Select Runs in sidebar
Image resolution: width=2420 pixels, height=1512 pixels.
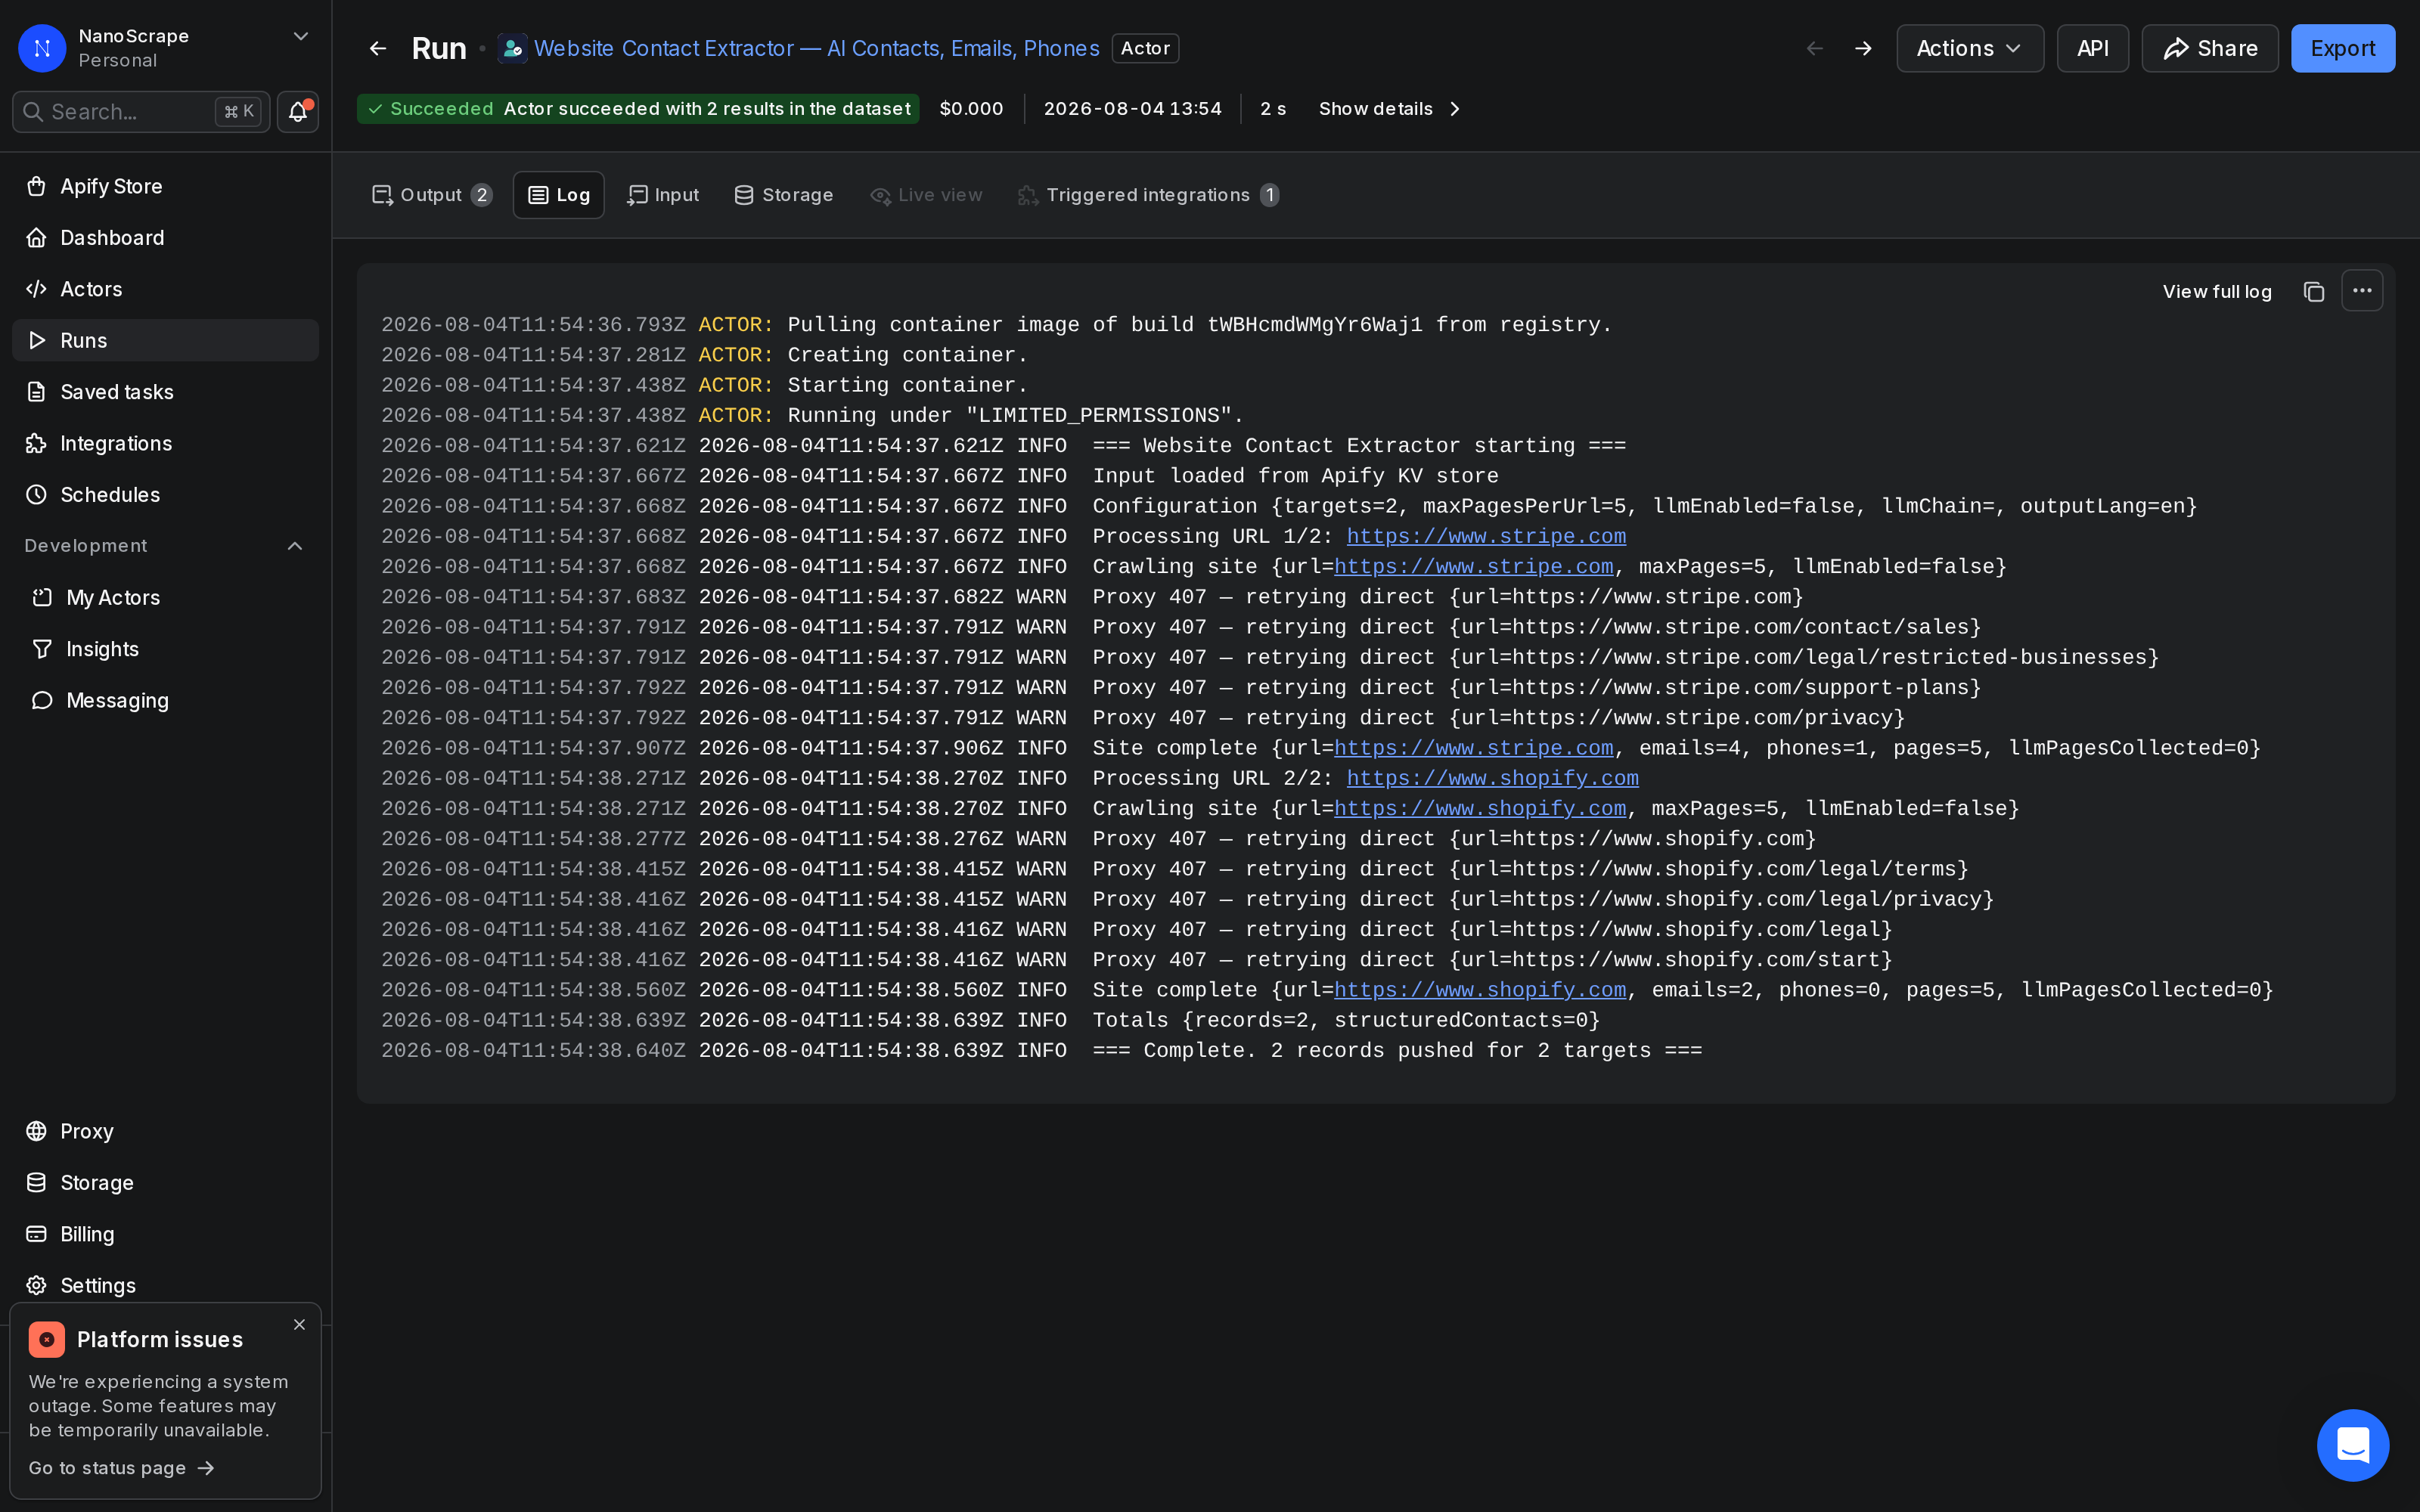pyautogui.click(x=165, y=340)
